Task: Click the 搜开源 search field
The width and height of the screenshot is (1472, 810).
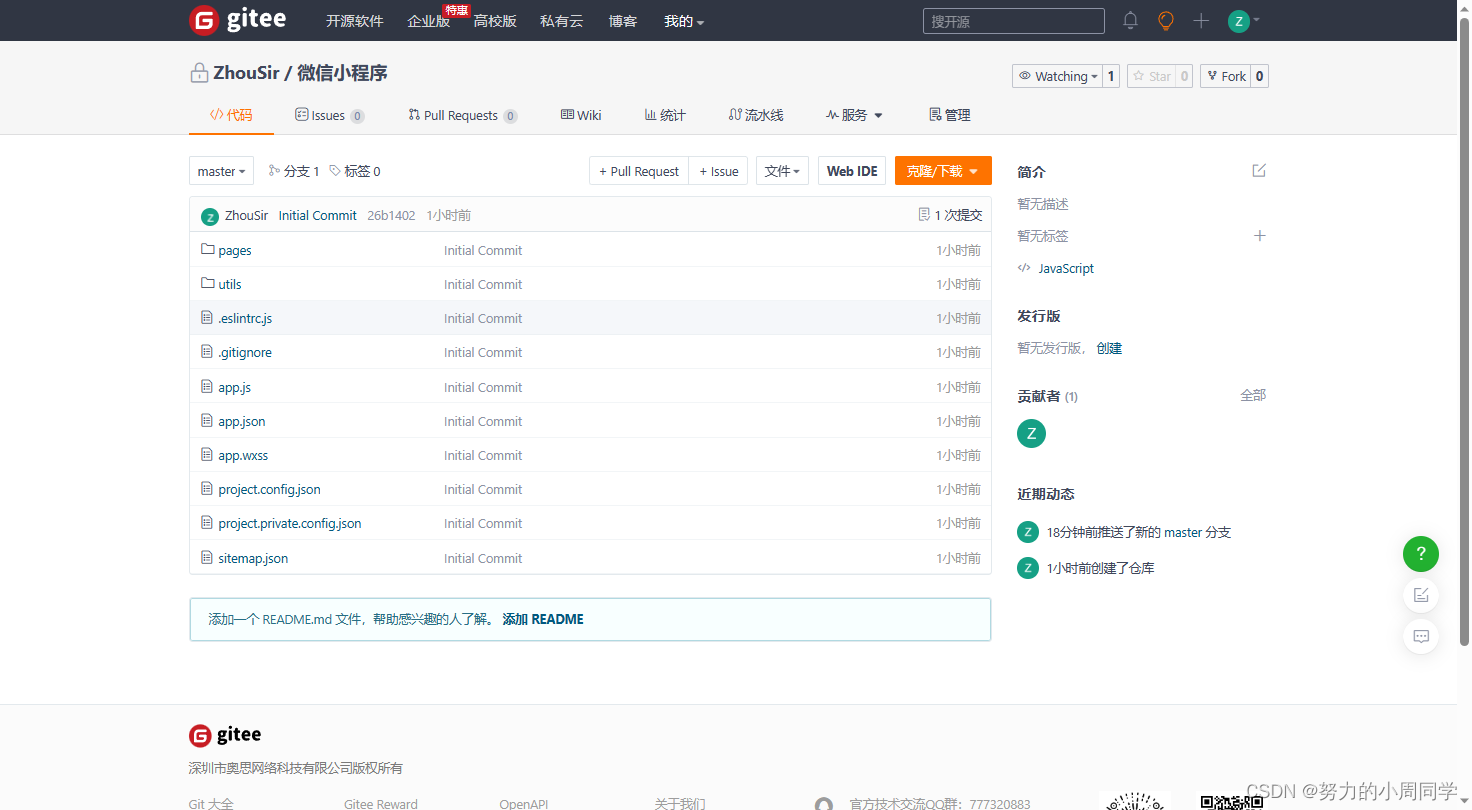Action: (1013, 21)
